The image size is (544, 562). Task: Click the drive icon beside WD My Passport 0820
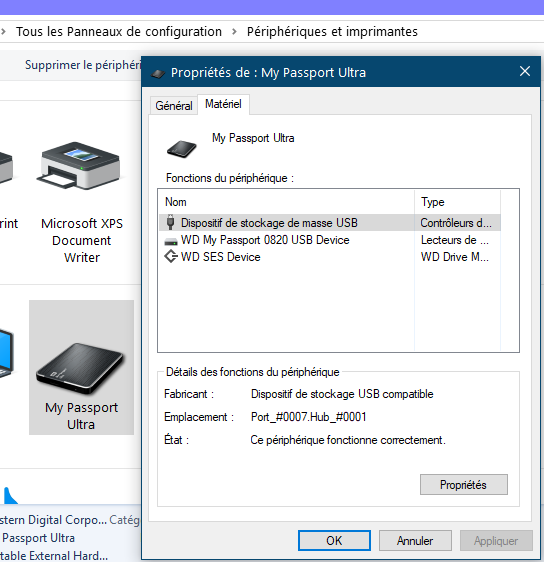171,241
